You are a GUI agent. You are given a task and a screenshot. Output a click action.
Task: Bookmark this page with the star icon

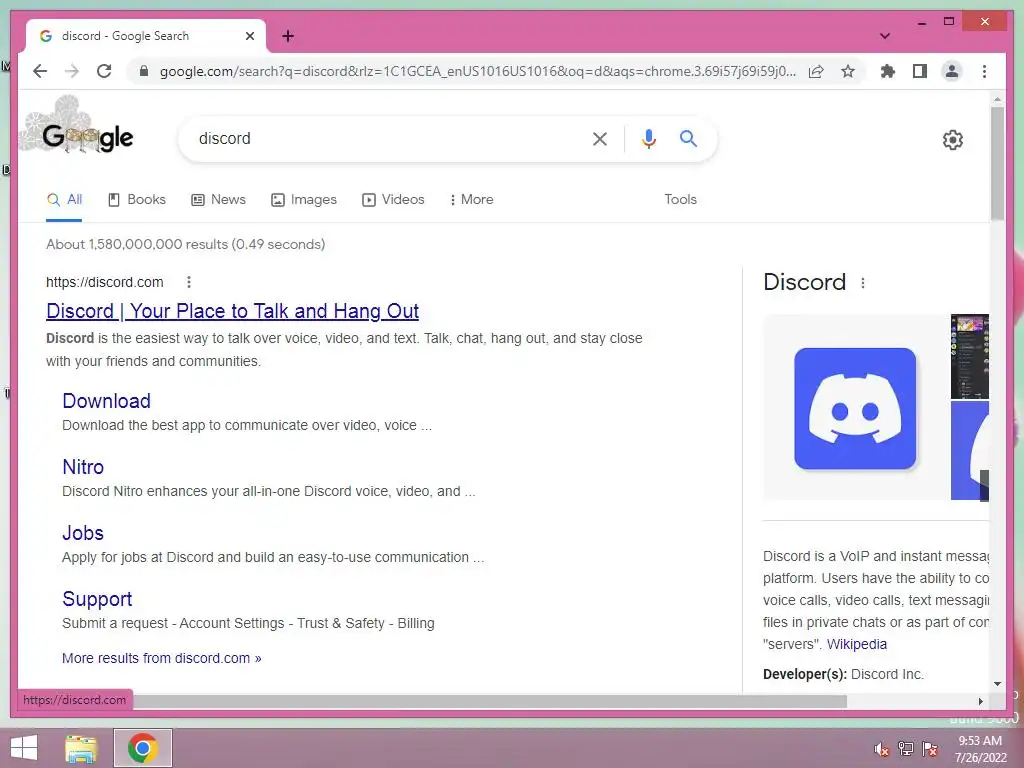848,71
